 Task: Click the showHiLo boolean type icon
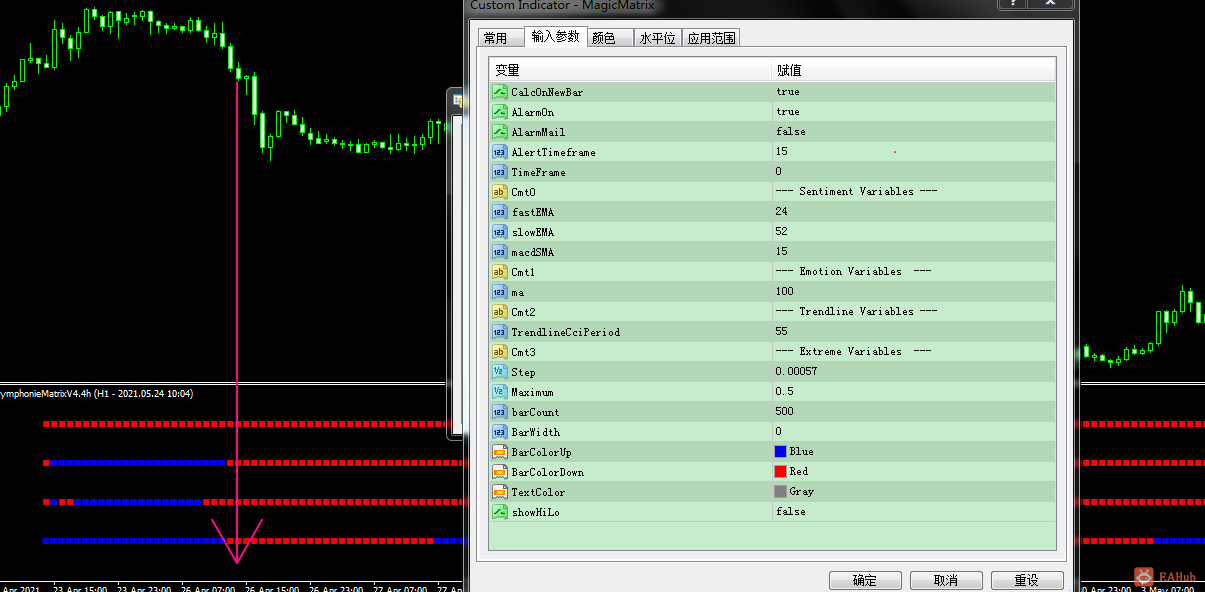499,512
